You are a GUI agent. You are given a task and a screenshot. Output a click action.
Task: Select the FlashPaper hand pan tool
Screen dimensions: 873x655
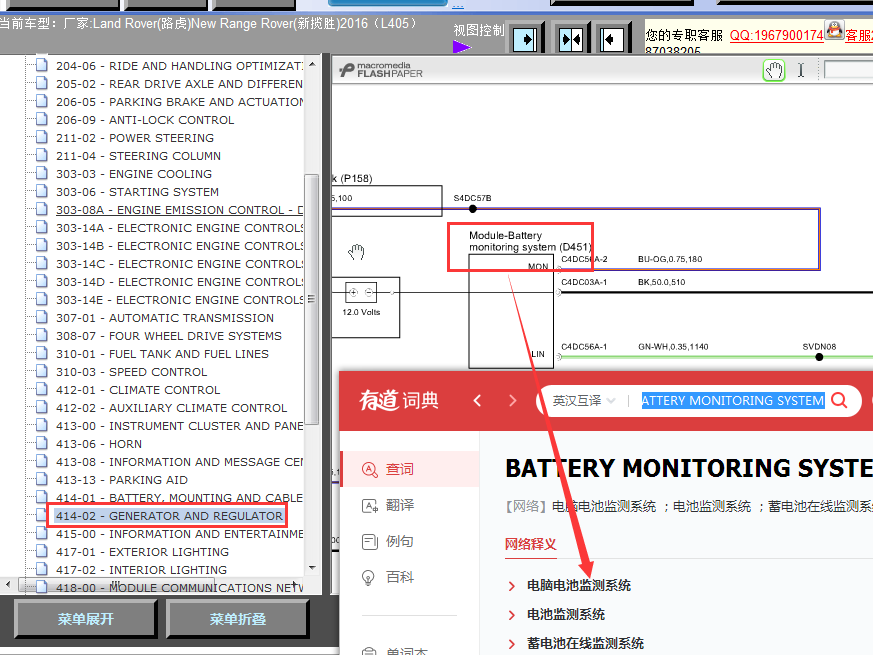[x=773, y=71]
